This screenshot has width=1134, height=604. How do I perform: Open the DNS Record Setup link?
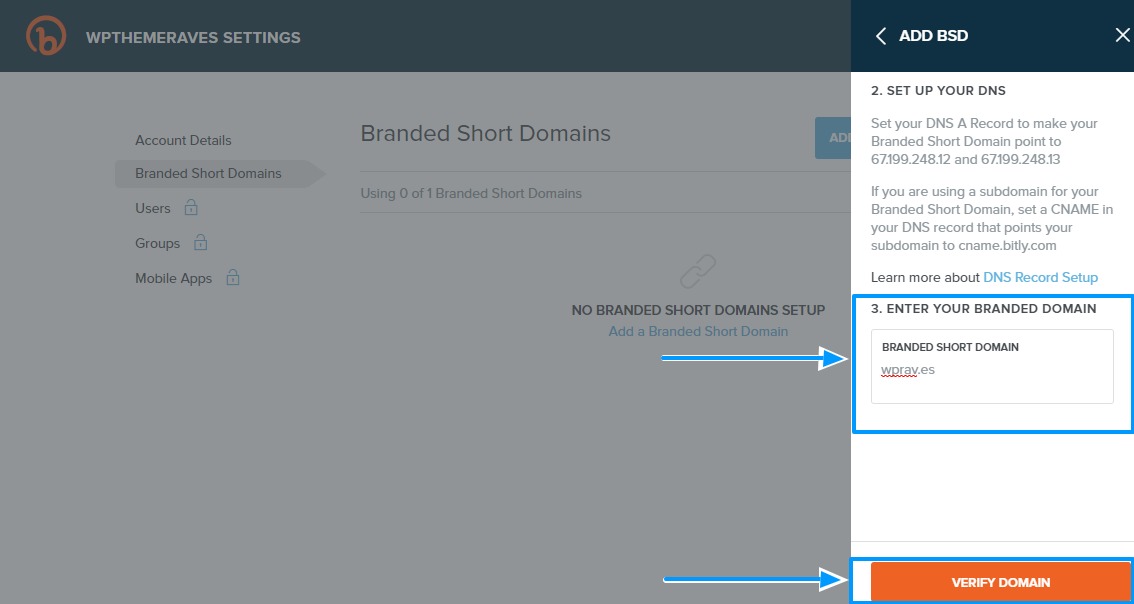coord(1040,277)
